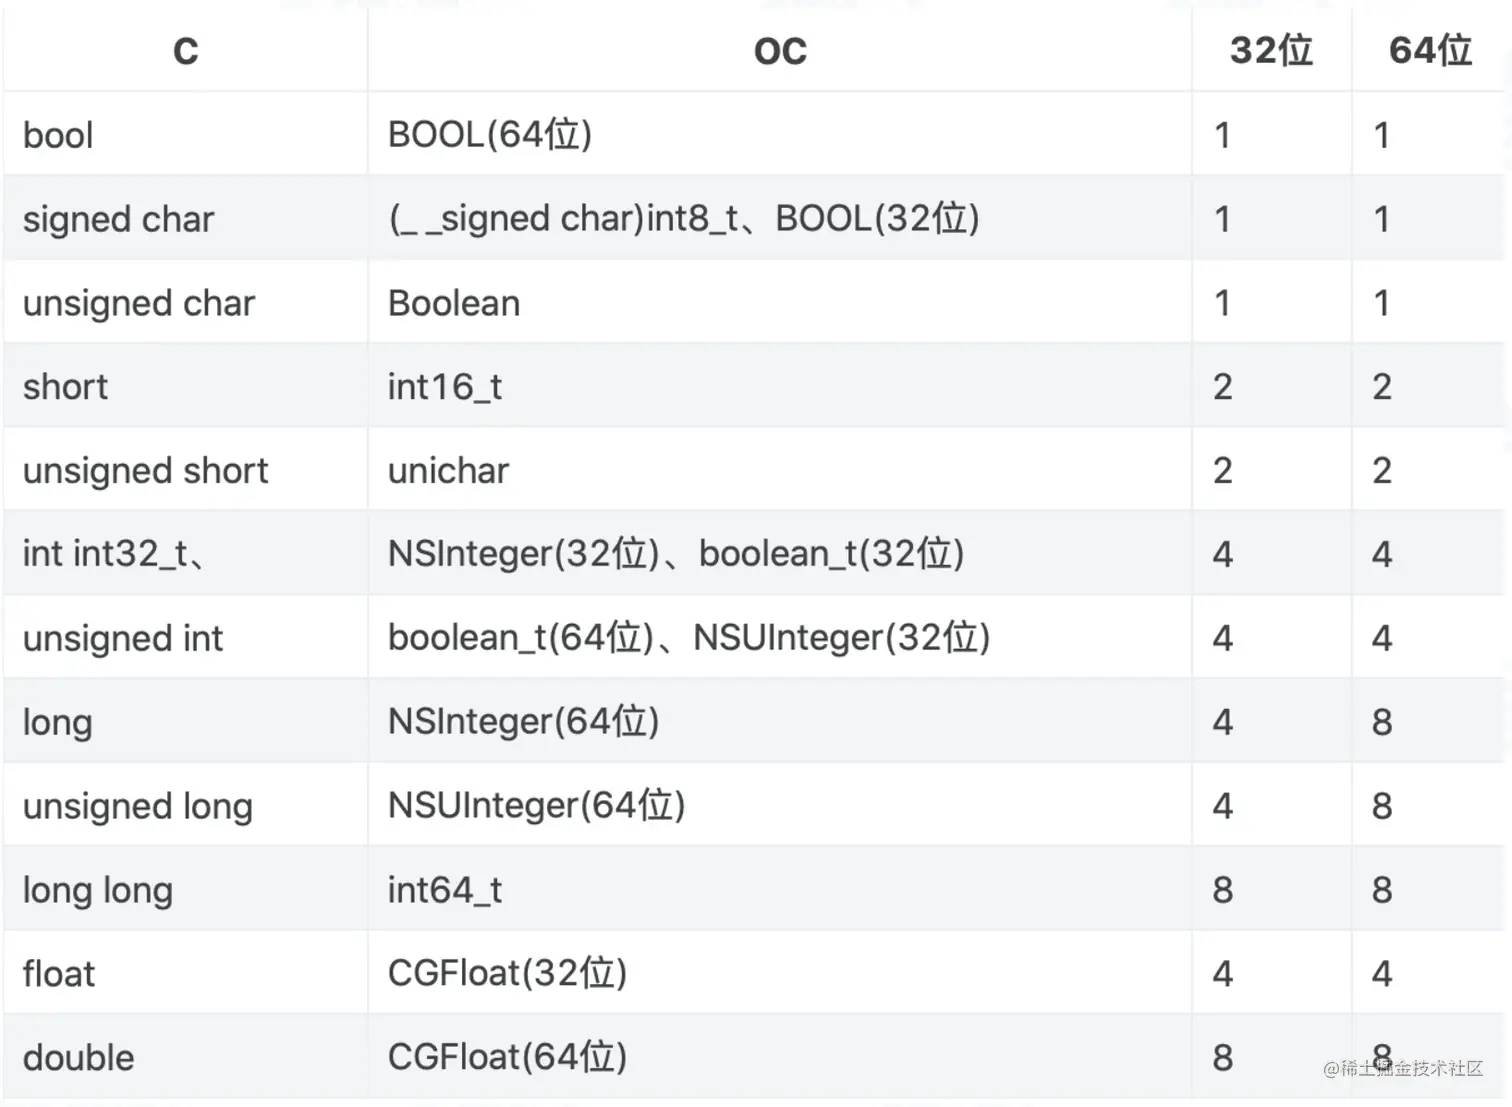The height and width of the screenshot is (1107, 1512).
Task: Select the CGFloat(32位) cell
Action: coord(780,973)
